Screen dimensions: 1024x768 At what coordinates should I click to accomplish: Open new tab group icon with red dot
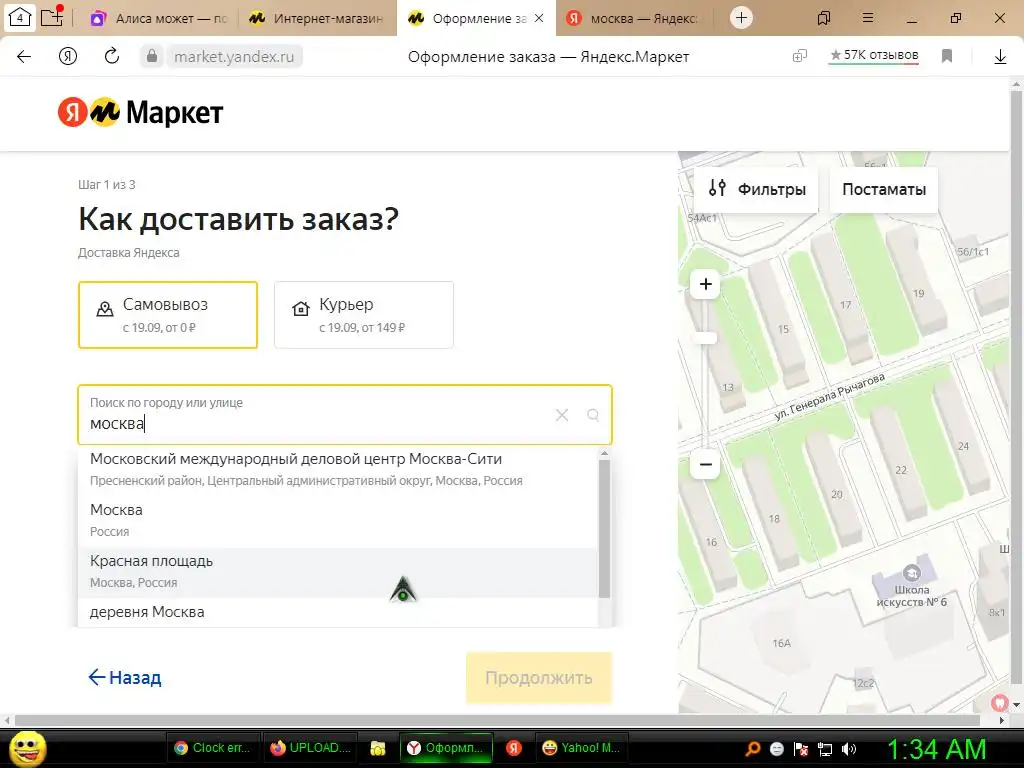coord(52,16)
